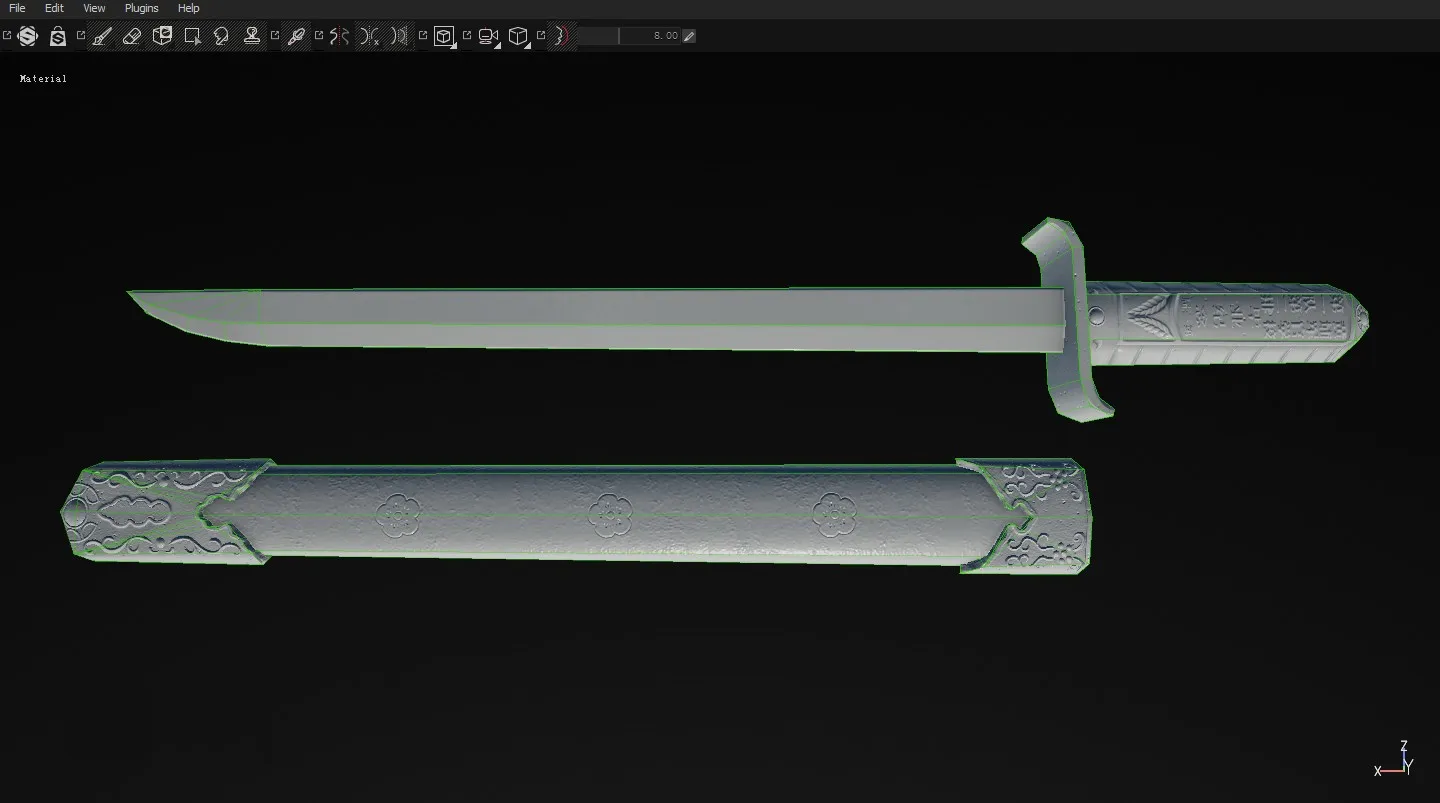Activate the Polygon Fill tool
The image size is (1440, 803).
coord(192,36)
